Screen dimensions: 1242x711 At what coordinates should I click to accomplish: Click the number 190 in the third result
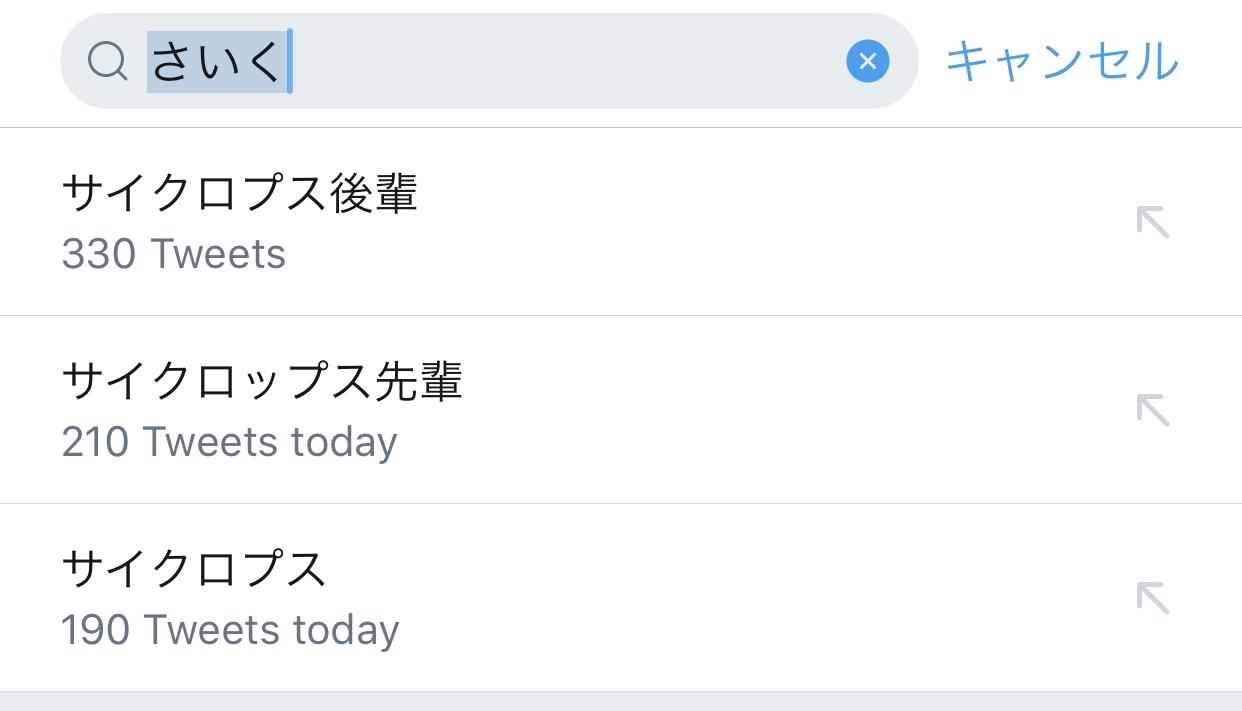point(95,630)
